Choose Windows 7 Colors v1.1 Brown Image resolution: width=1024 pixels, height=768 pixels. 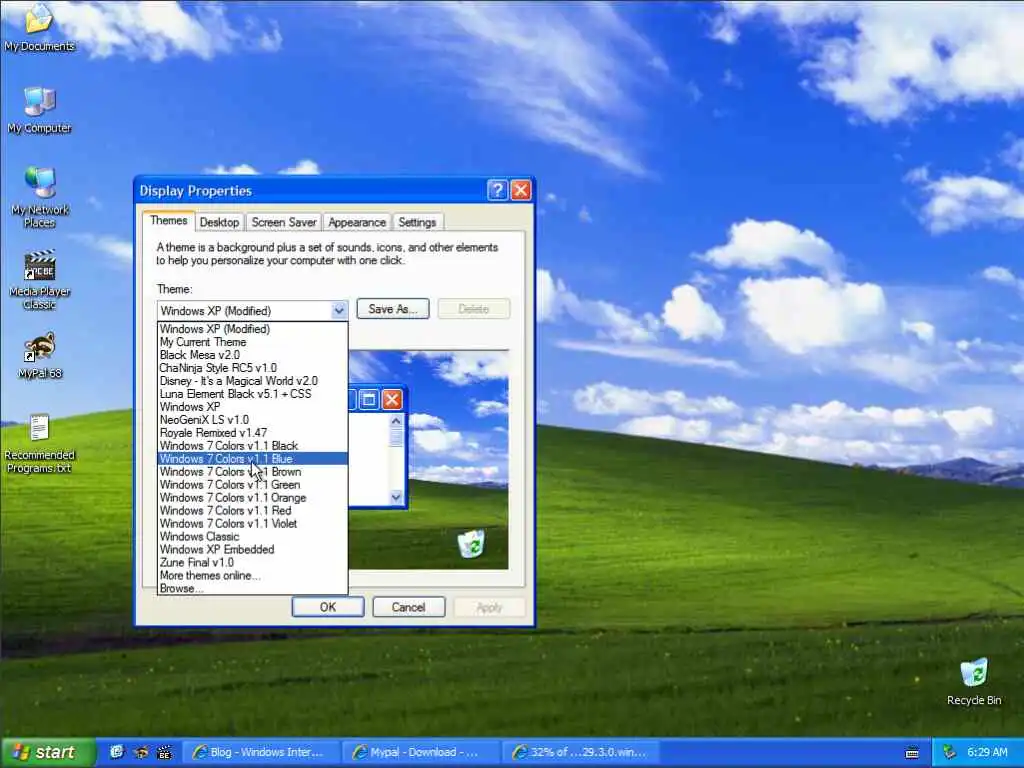tap(253, 472)
